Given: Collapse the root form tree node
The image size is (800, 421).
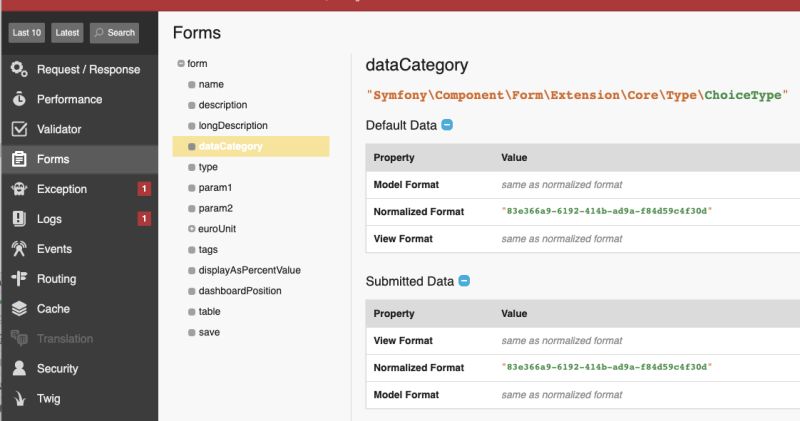Looking at the screenshot, I should (181, 64).
